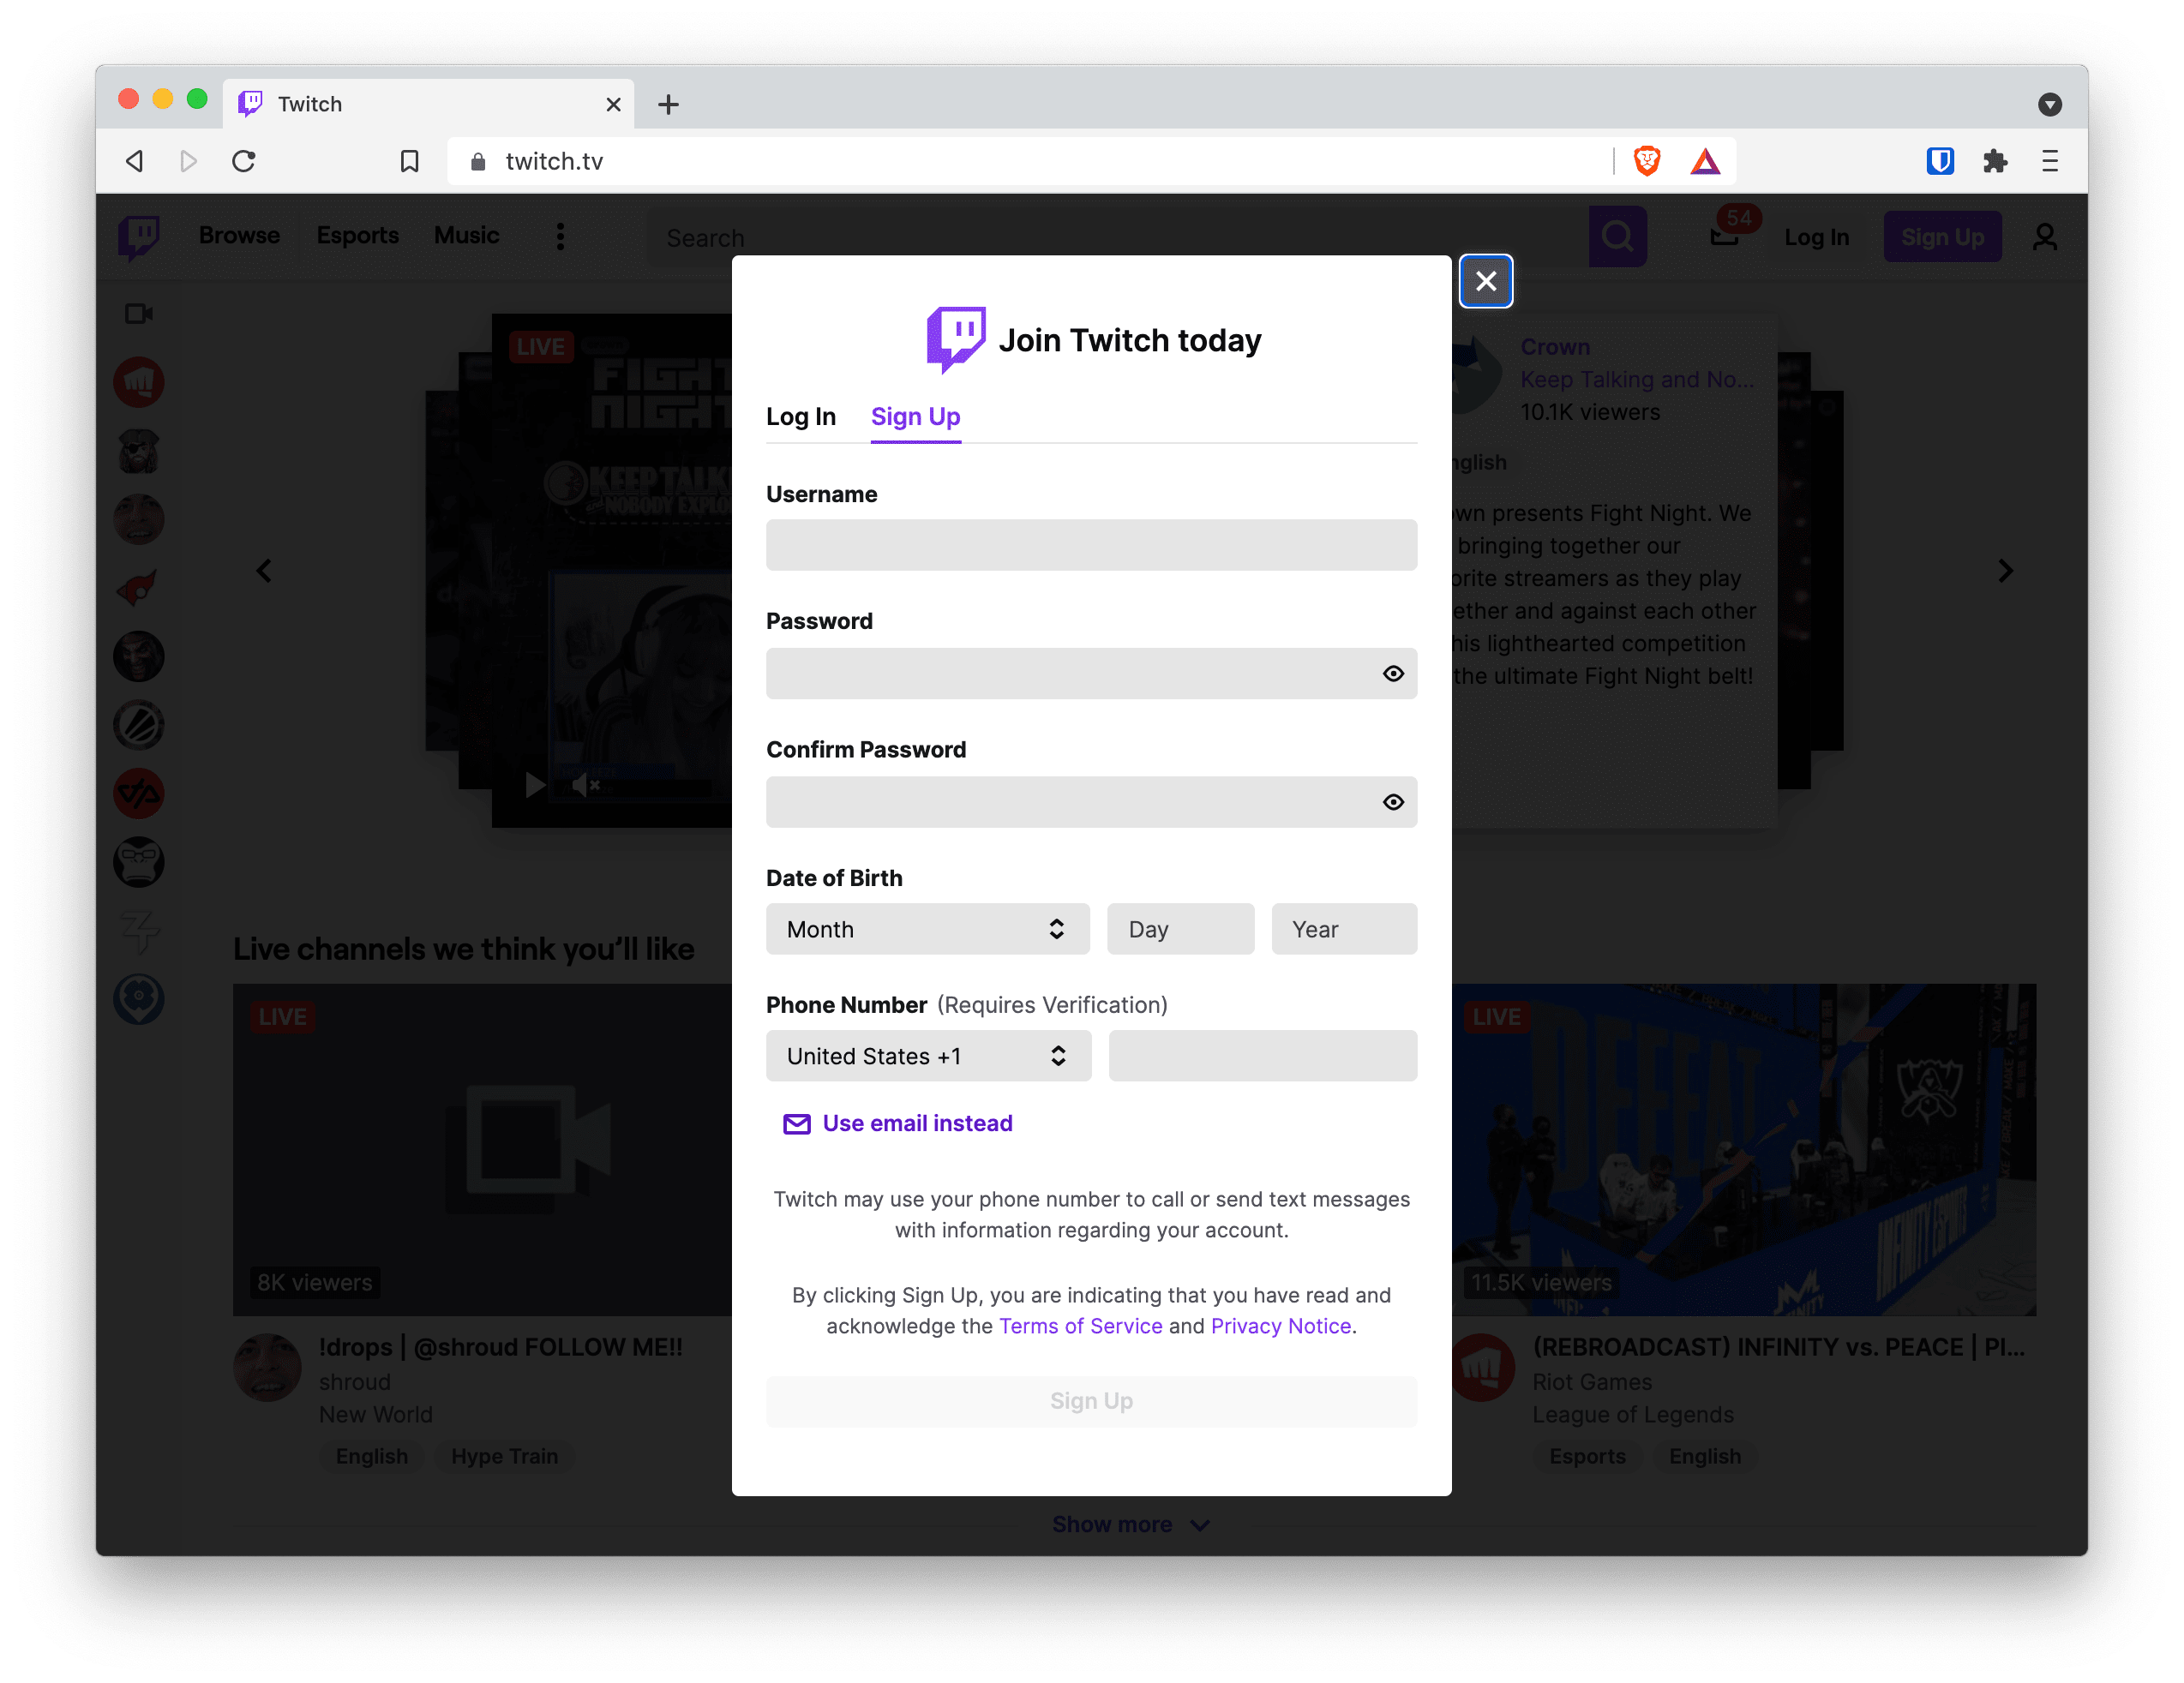Open Bitwarden extension icon
This screenshot has height=1683, width=2184.
1939,161
